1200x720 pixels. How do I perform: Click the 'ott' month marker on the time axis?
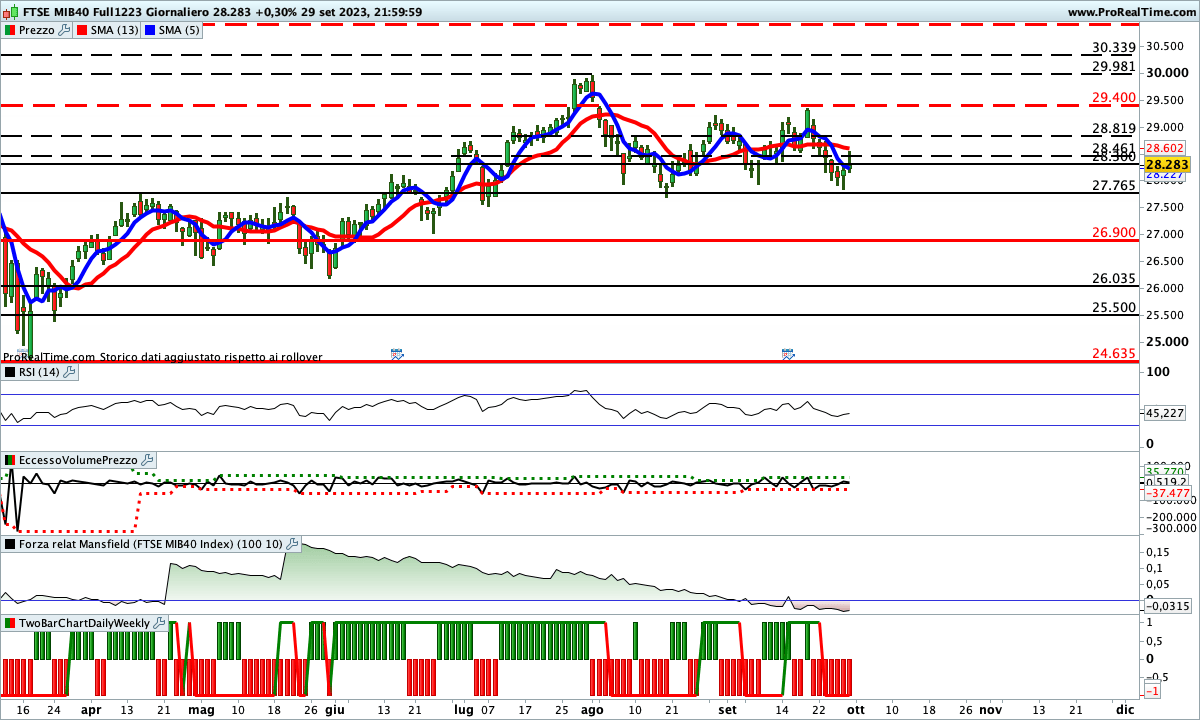tap(854, 708)
